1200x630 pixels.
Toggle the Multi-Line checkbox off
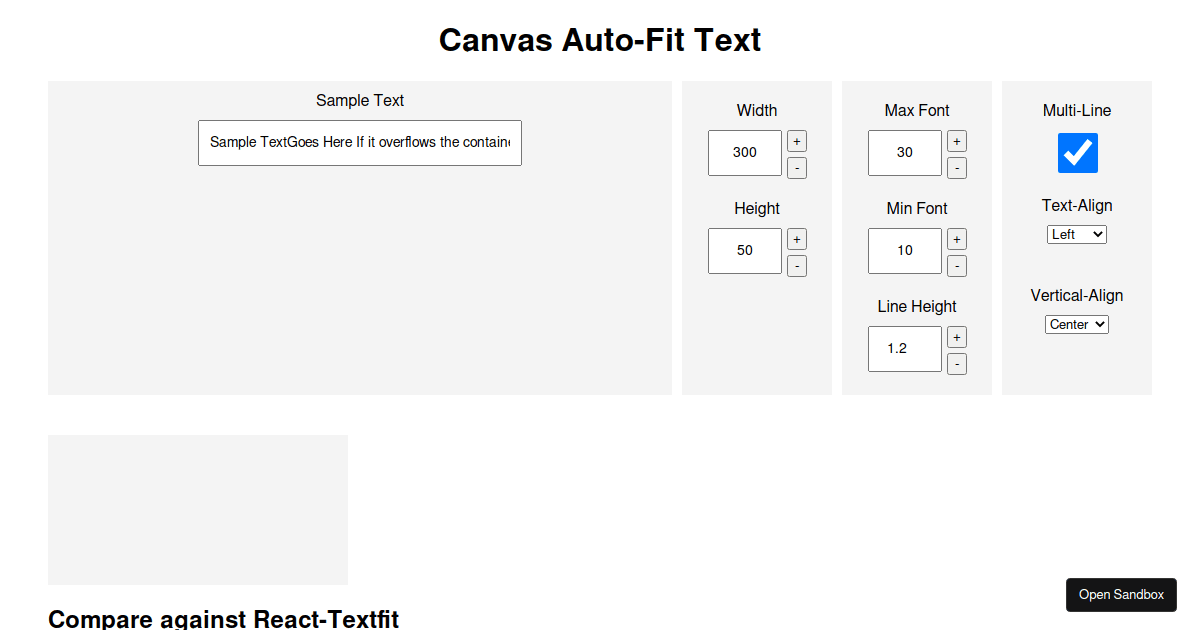point(1077,152)
